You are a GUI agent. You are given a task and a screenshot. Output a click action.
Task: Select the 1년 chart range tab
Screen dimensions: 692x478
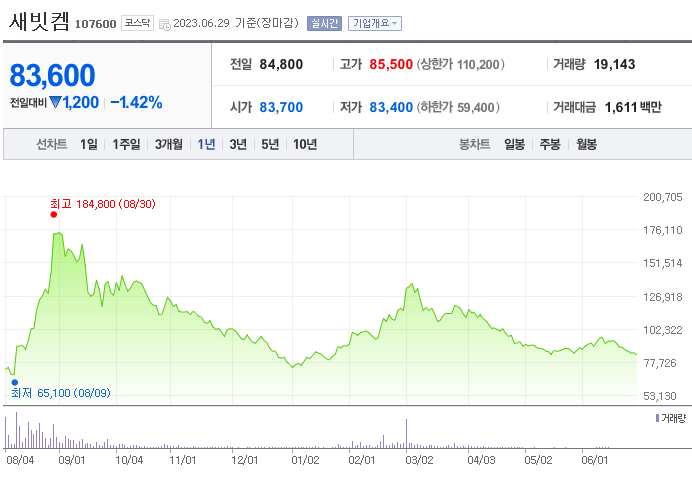point(206,144)
